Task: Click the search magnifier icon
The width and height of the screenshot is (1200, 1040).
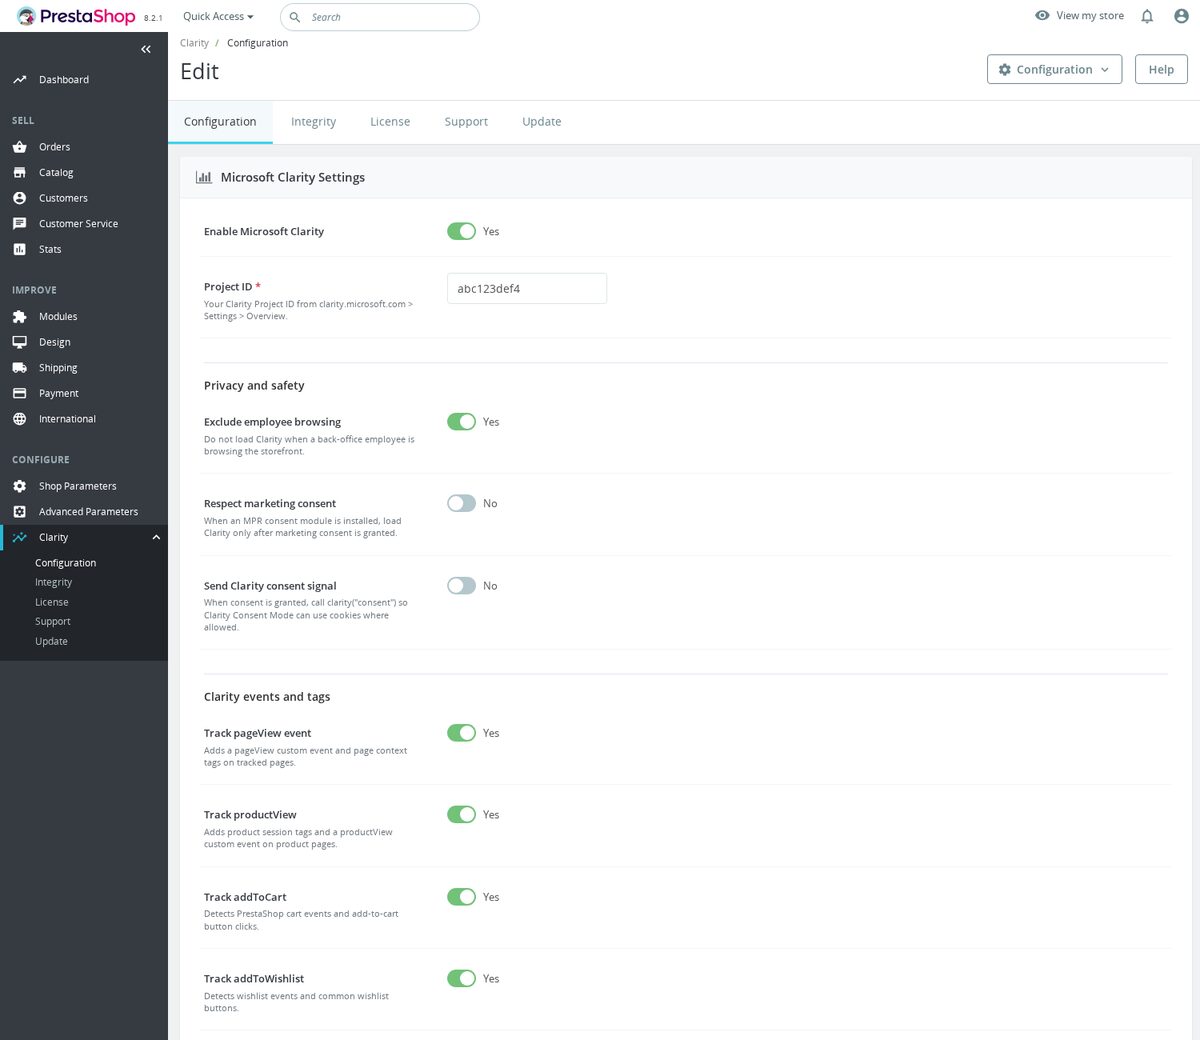Action: click(x=295, y=17)
